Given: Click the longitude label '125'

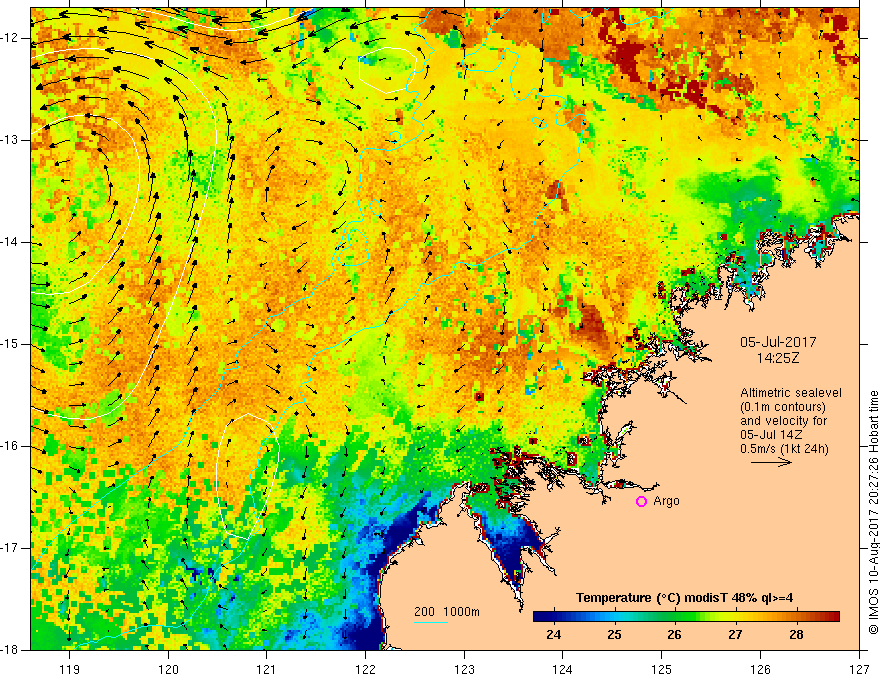Looking at the screenshot, I should (662, 669).
